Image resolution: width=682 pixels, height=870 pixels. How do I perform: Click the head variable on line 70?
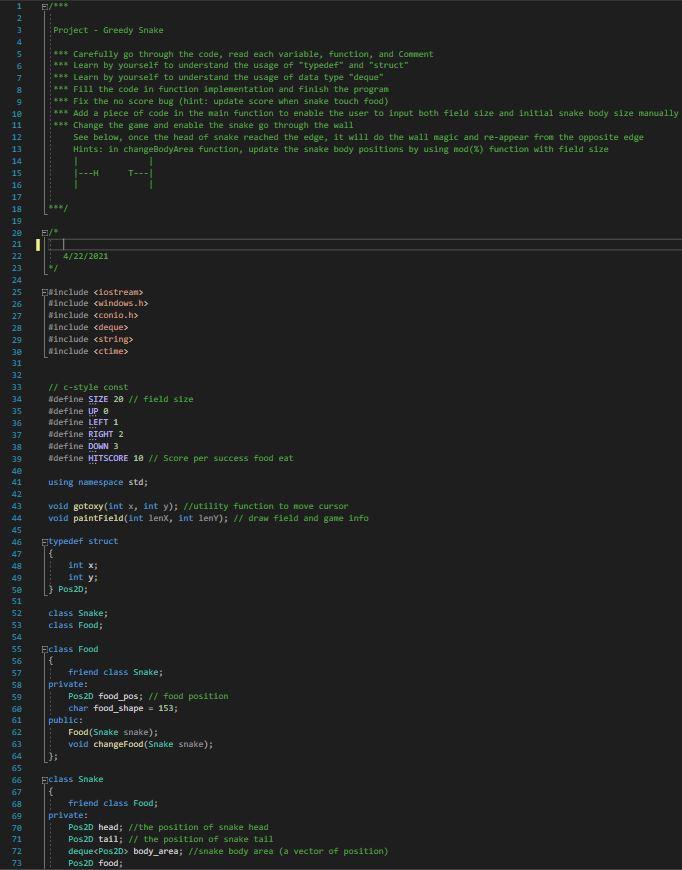pos(108,827)
